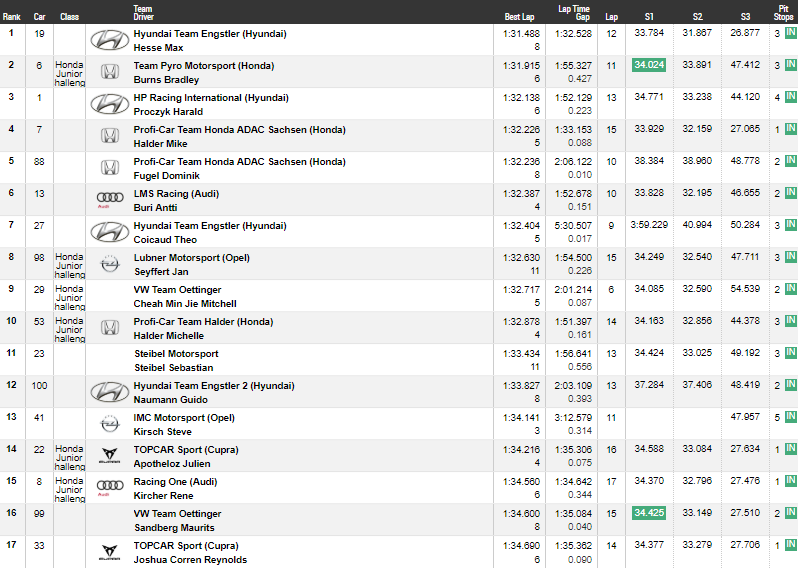Select green highlighted S1 time 34.425
This screenshot has height=571, width=803.
pyautogui.click(x=649, y=513)
